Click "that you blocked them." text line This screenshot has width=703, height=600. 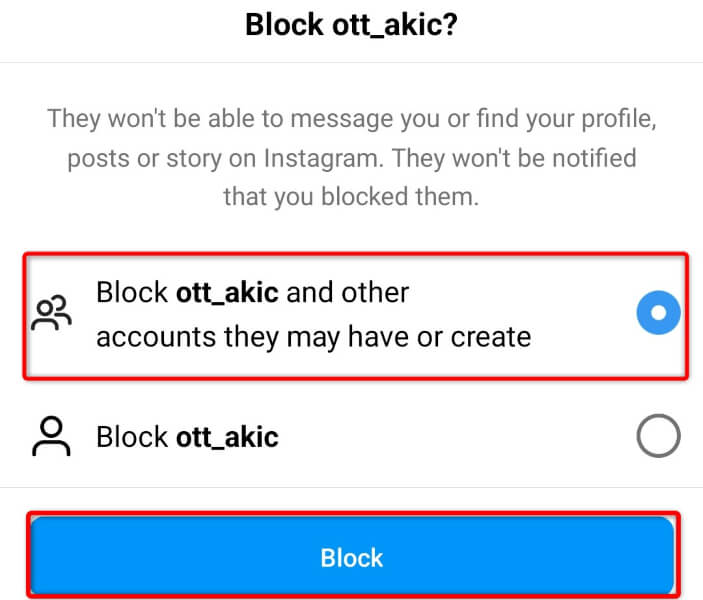click(x=351, y=196)
